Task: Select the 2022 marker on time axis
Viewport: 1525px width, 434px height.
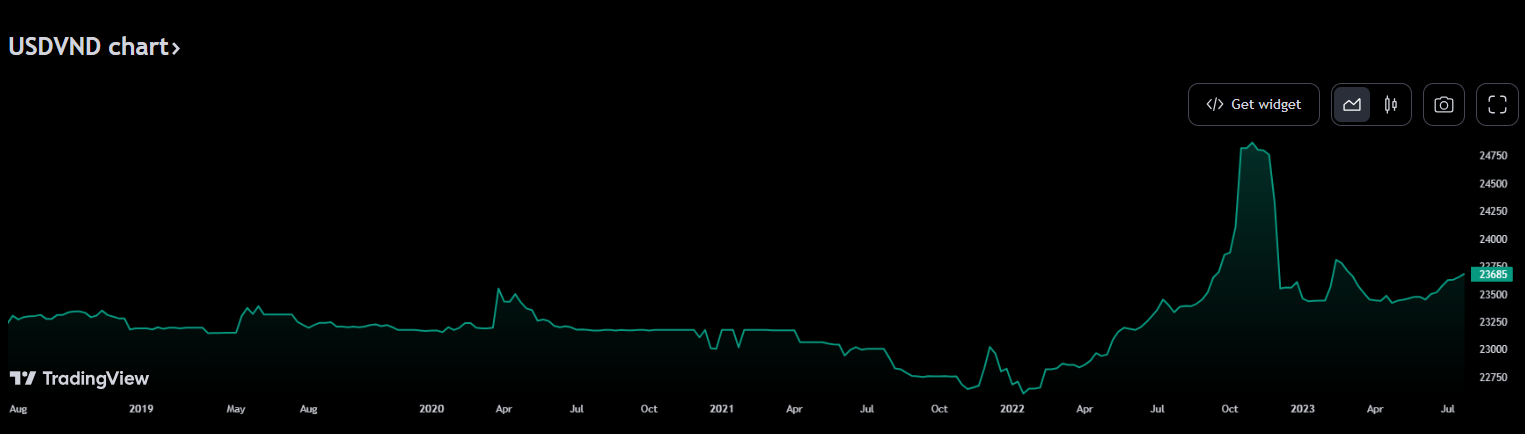Action: coord(1011,409)
